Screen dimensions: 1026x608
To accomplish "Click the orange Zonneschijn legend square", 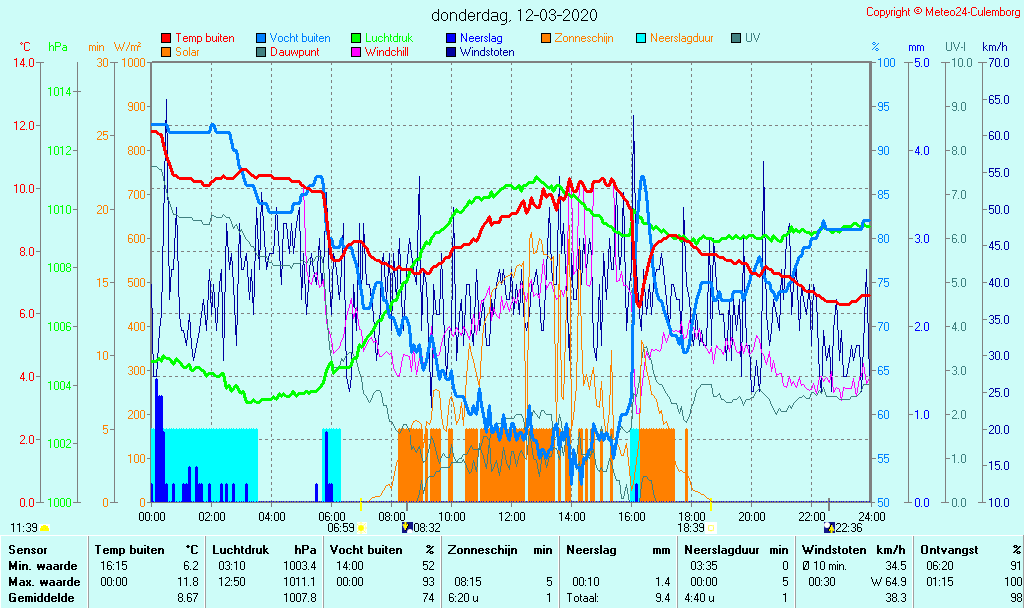I will (546, 39).
